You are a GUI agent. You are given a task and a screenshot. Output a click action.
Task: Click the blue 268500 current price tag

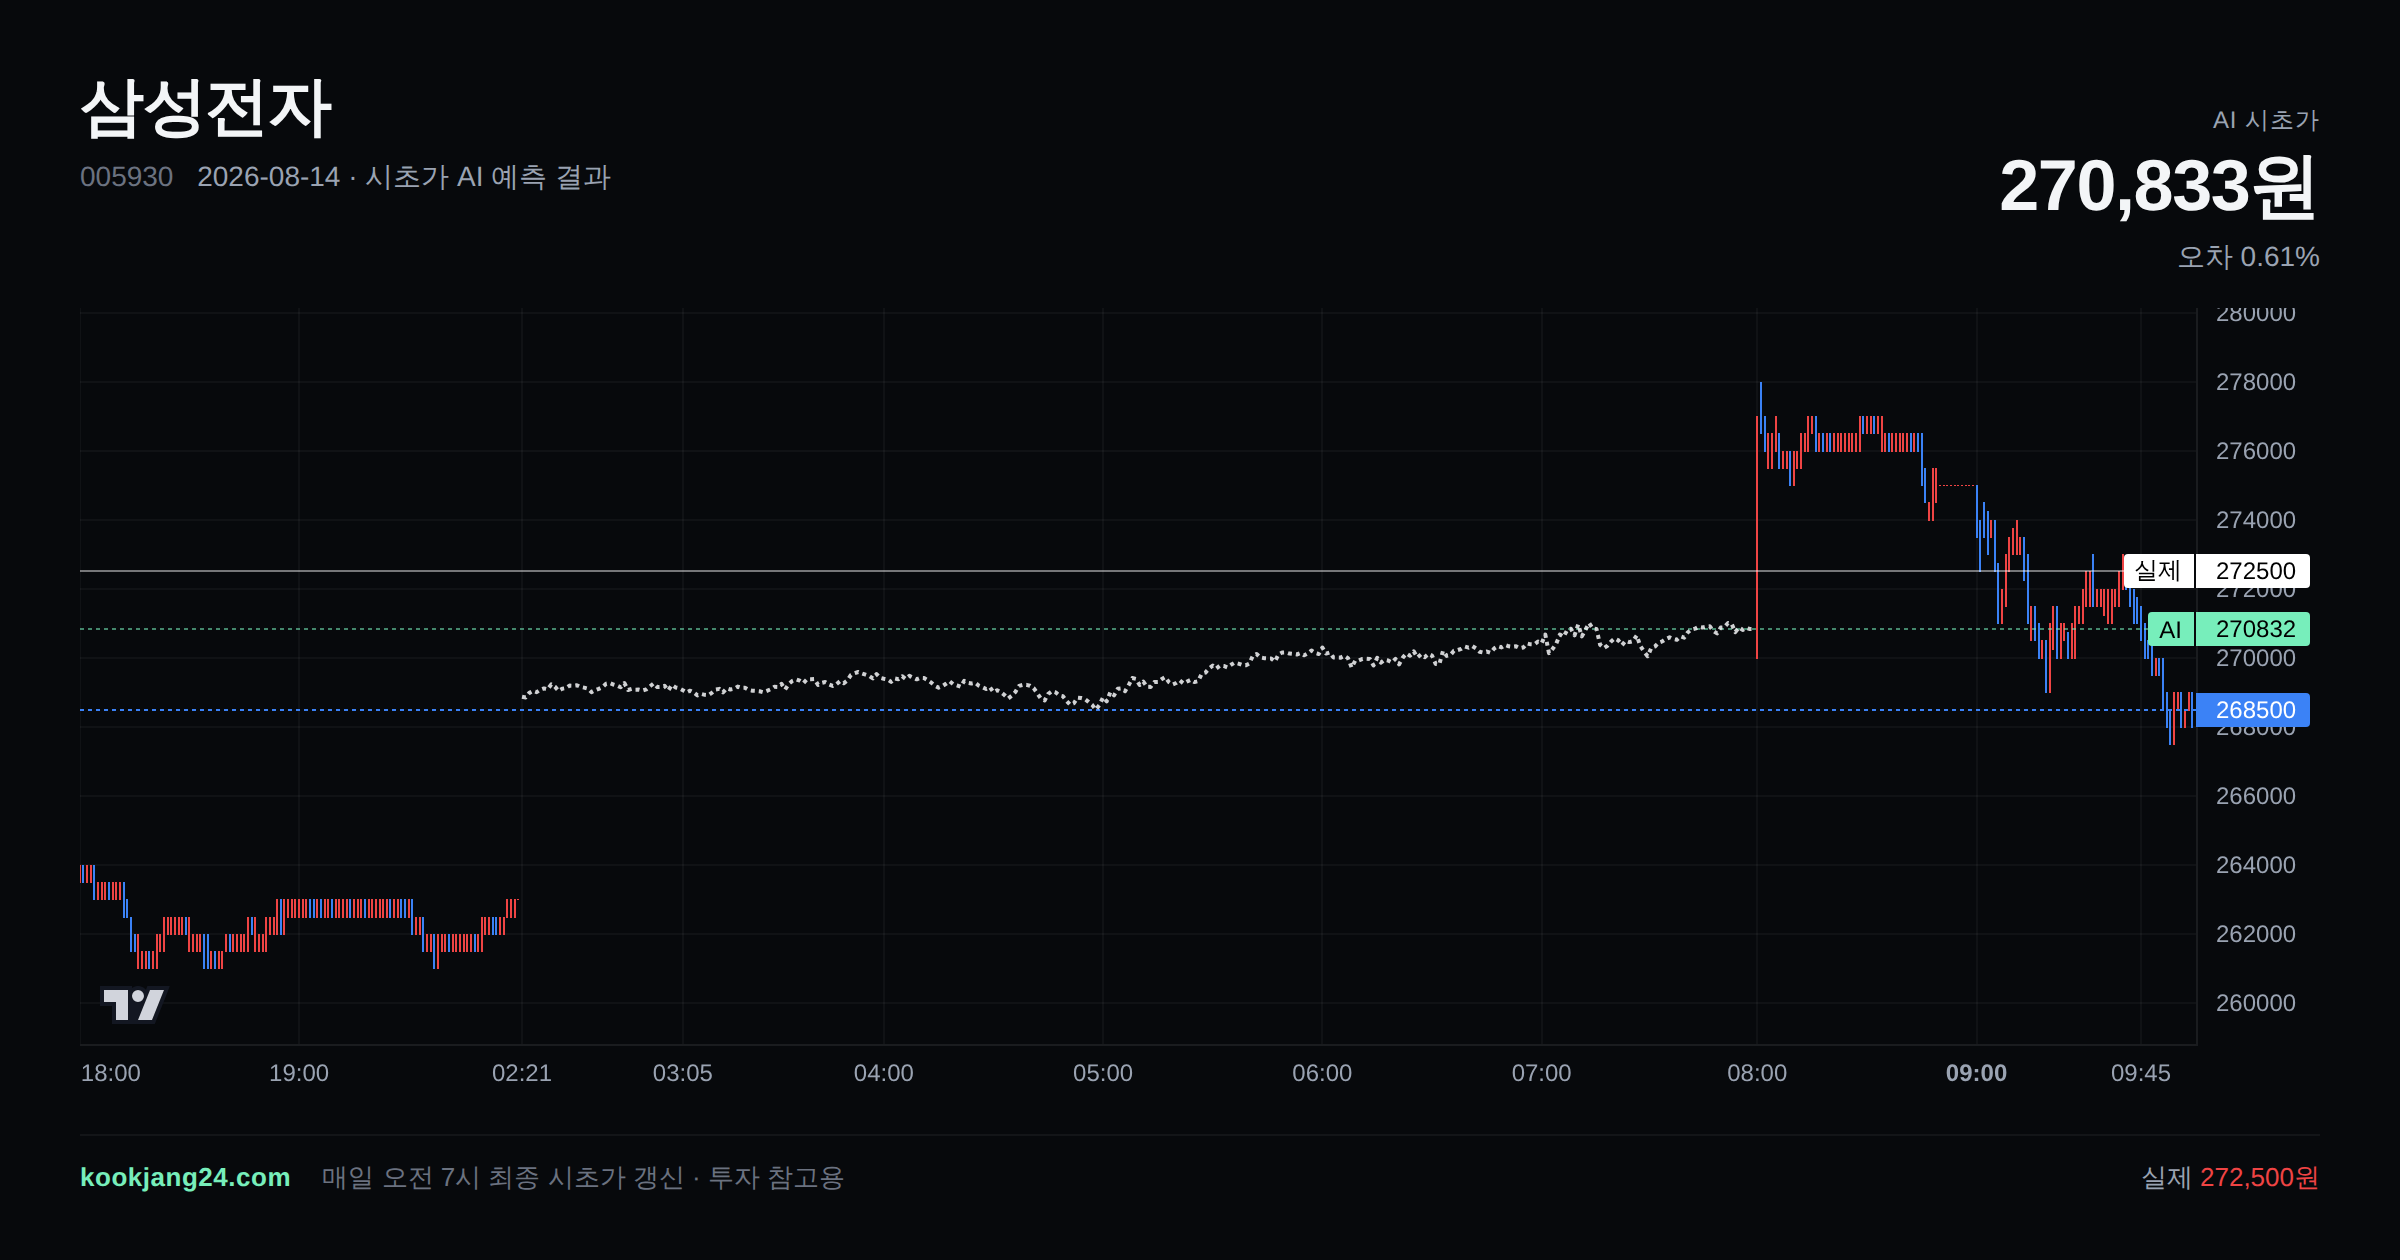pos(2252,710)
